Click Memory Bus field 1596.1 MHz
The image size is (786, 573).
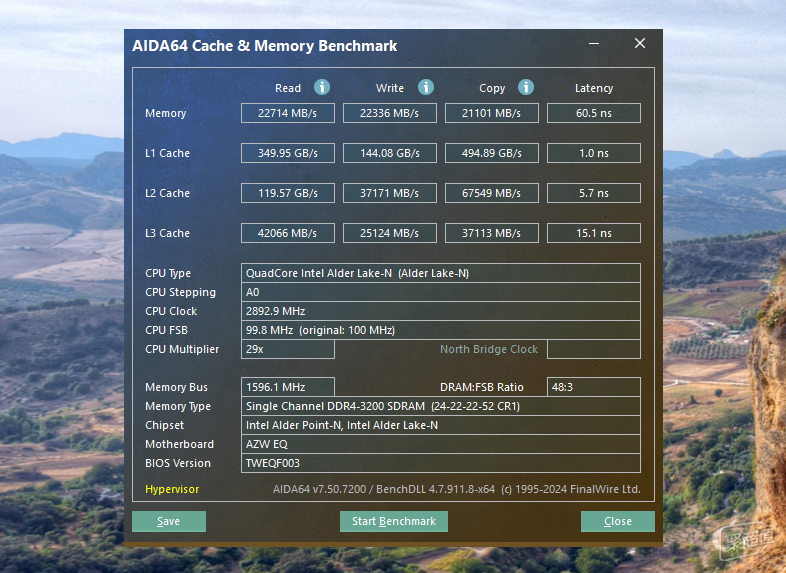coord(288,387)
